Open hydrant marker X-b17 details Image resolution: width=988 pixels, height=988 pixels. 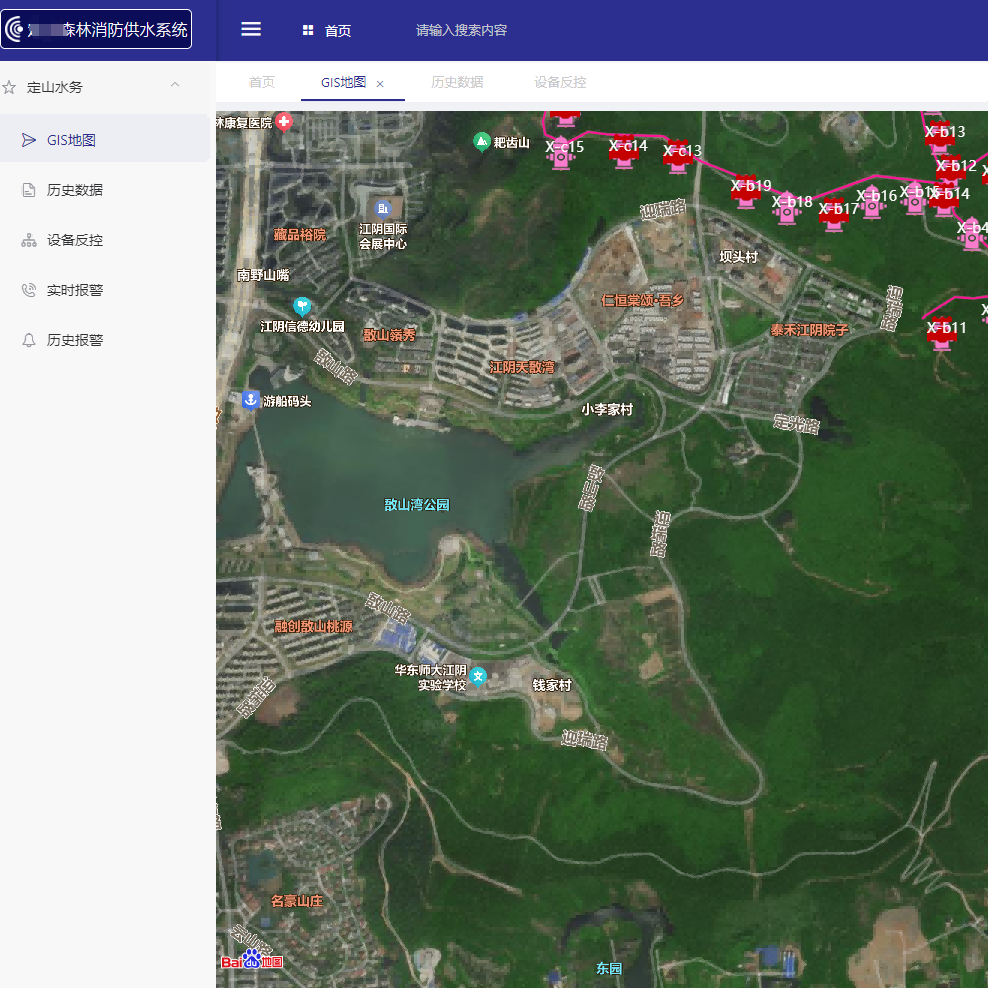[x=835, y=215]
